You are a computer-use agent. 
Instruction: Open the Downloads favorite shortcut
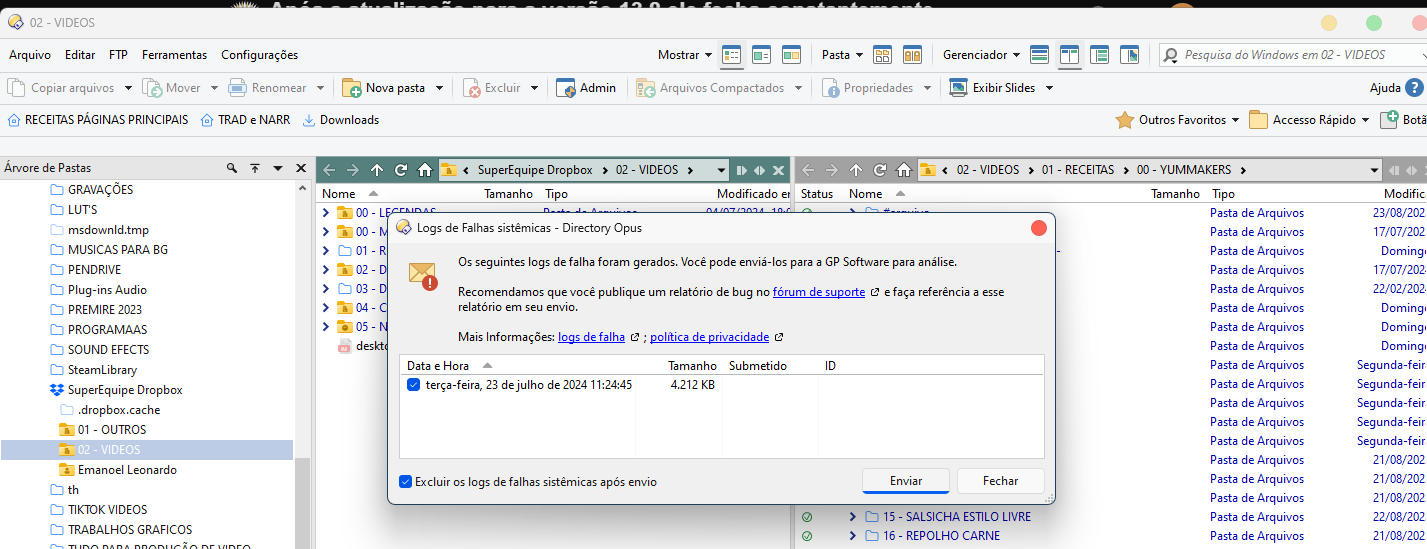[x=340, y=120]
